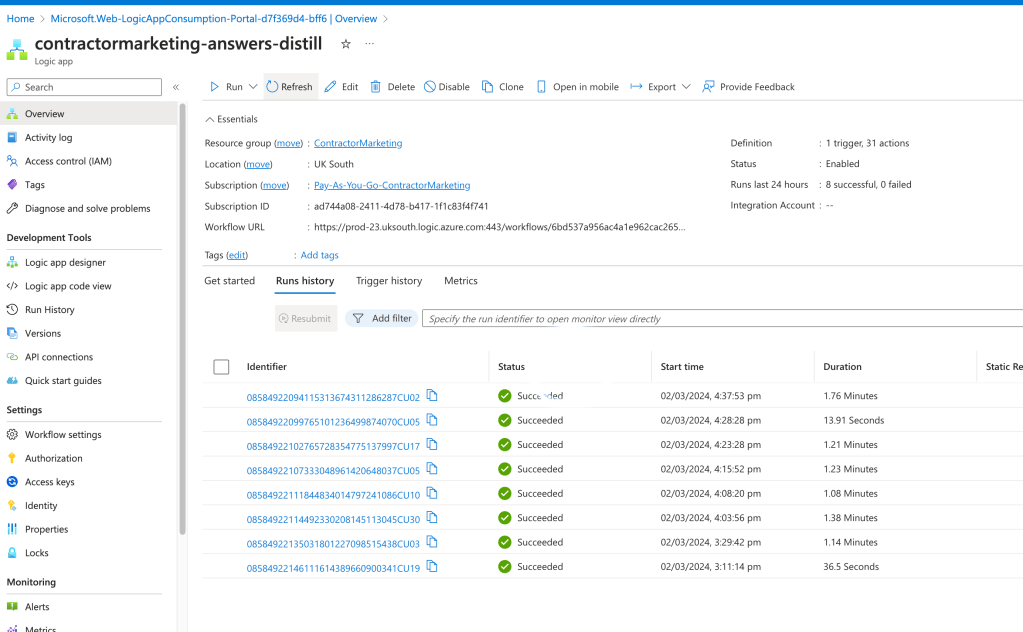Expand the Export dropdown arrow
This screenshot has width=1023, height=632.
click(686, 87)
